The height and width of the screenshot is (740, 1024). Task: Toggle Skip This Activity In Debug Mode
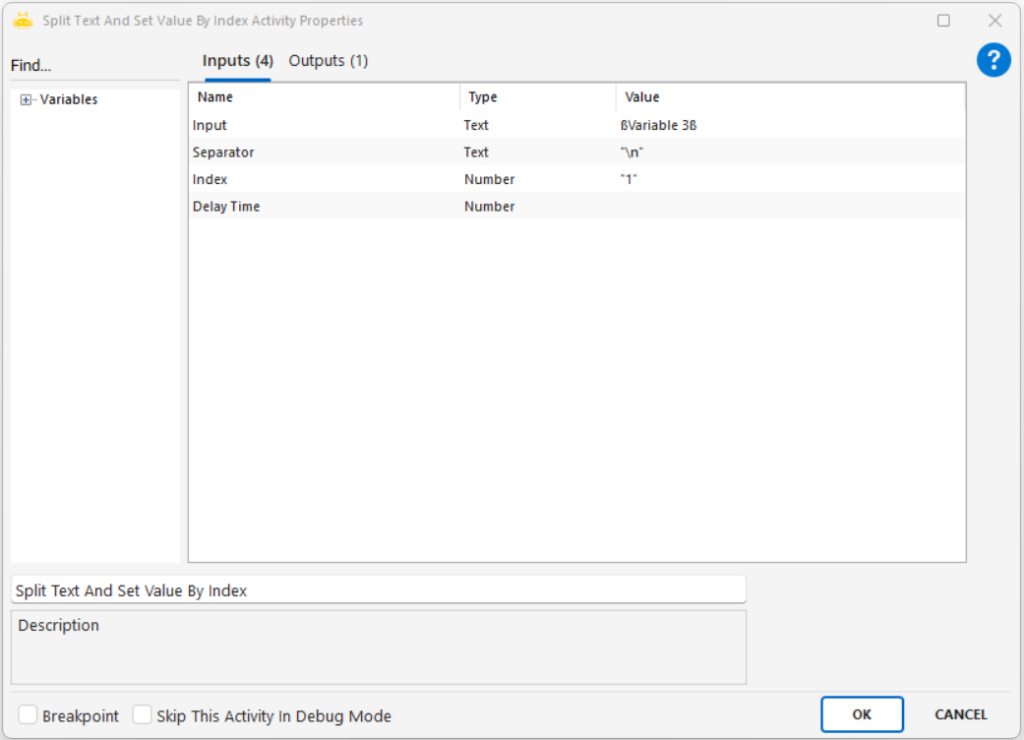(x=143, y=715)
